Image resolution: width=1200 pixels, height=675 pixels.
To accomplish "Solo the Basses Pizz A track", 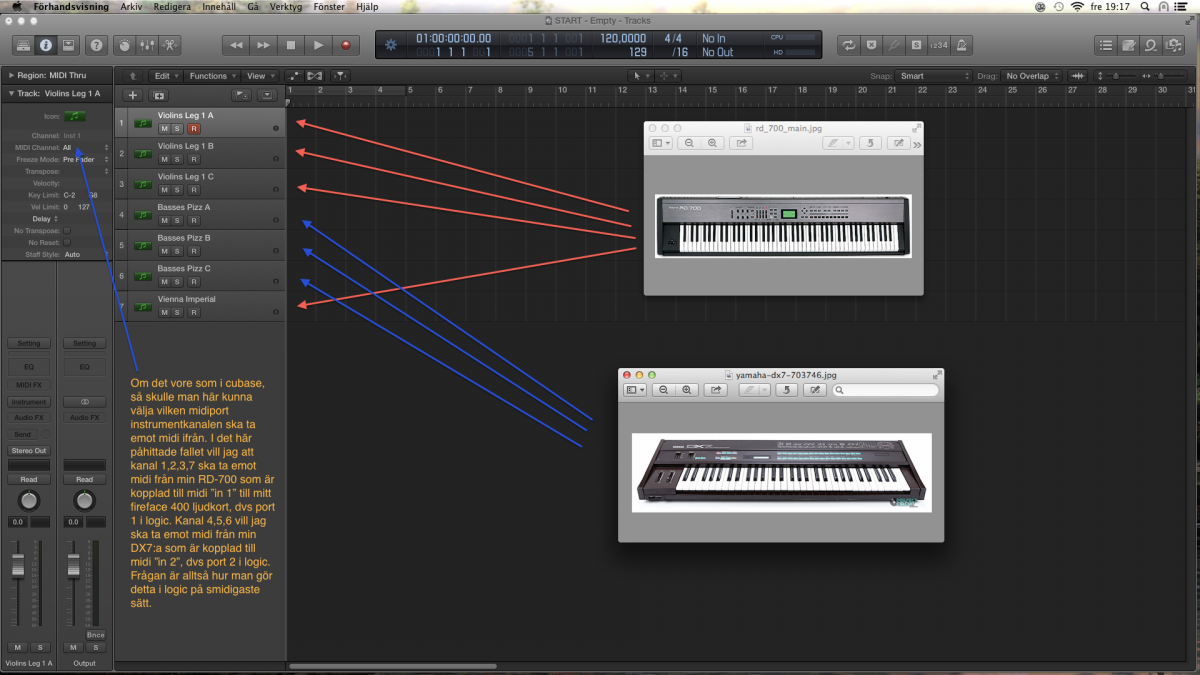I will tap(177, 220).
